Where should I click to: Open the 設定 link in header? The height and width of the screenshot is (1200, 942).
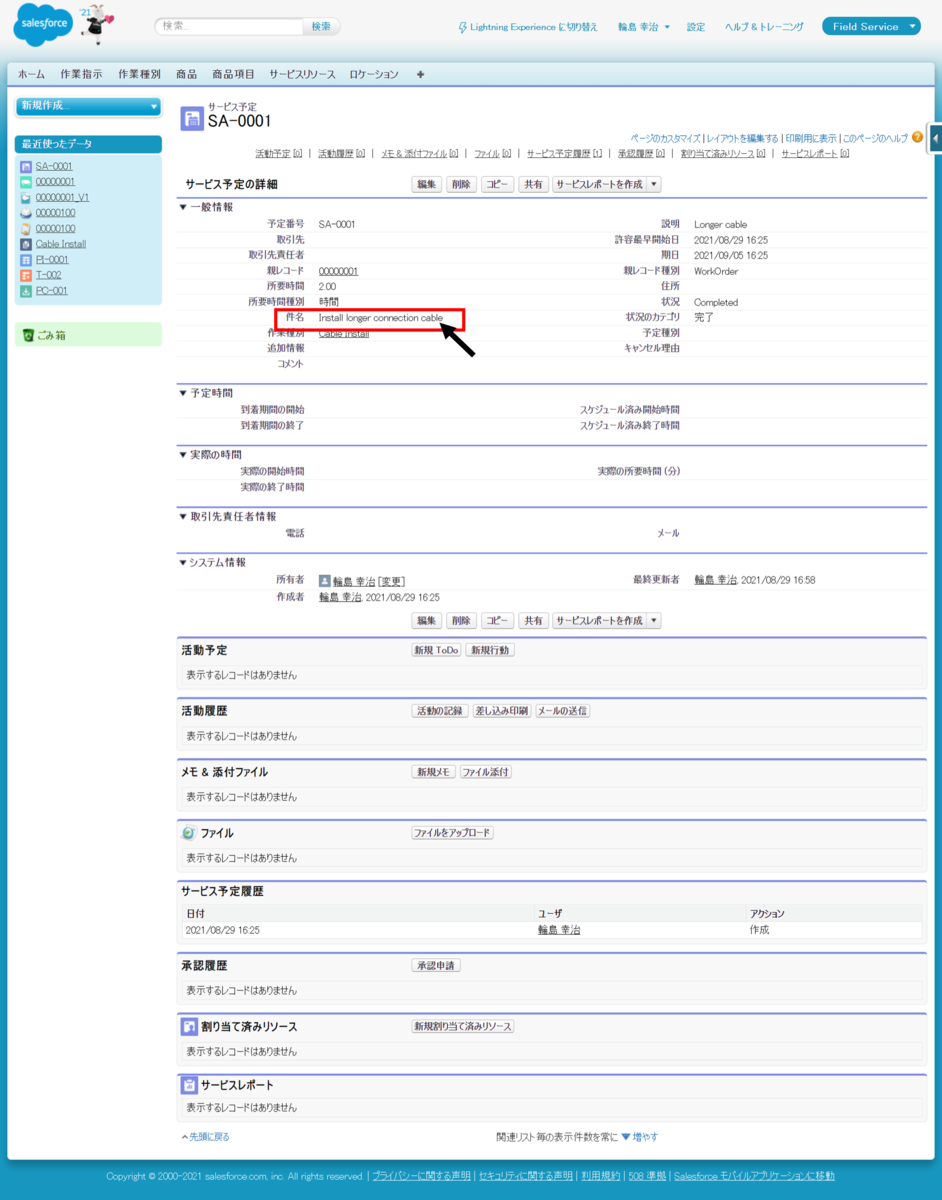[696, 27]
